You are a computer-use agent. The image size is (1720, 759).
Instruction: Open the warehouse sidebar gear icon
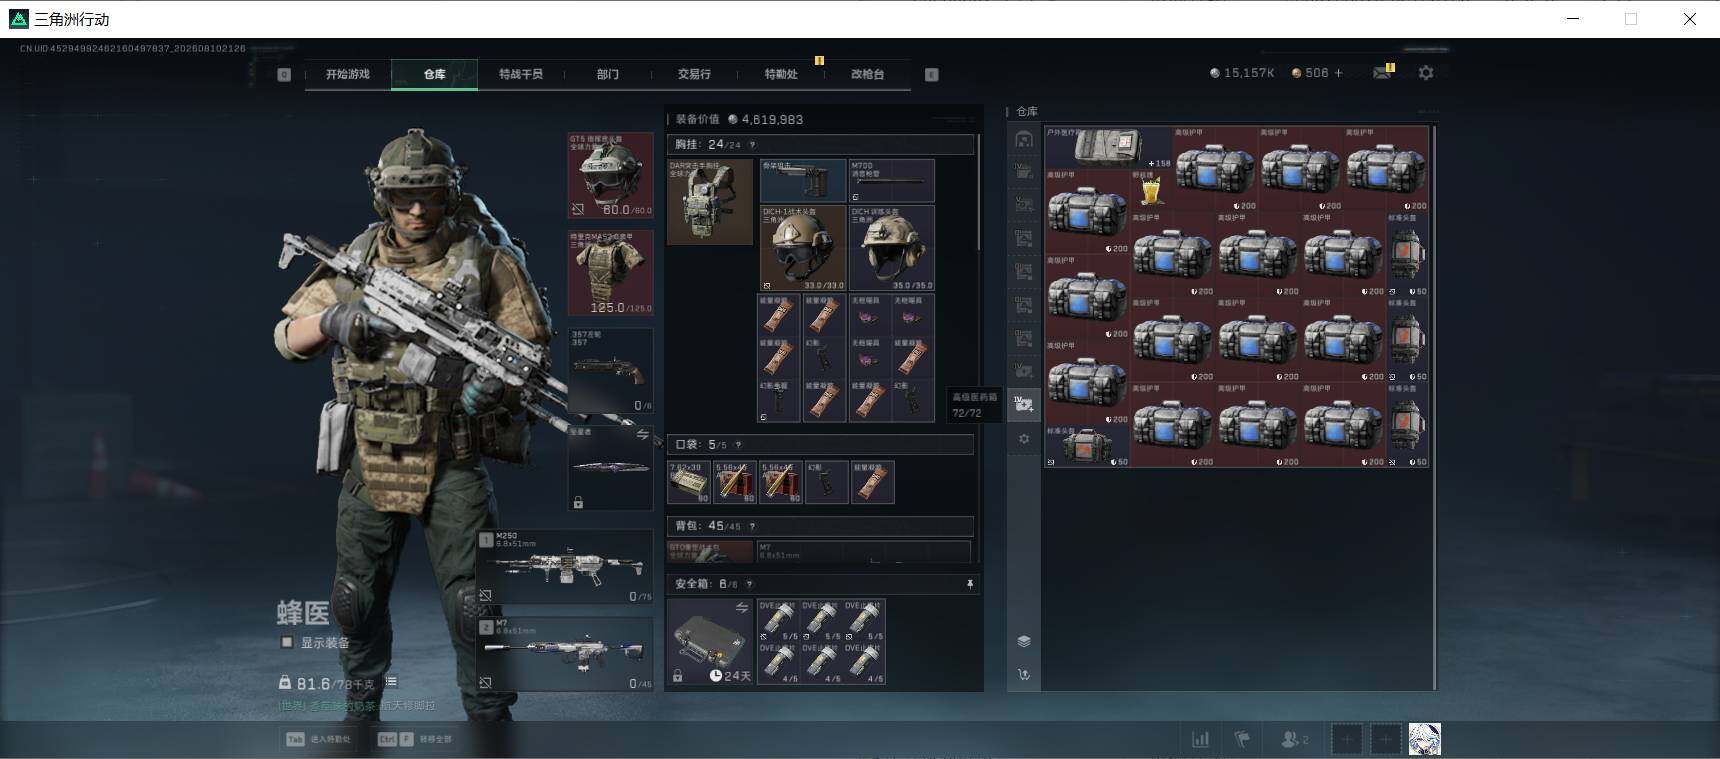[1024, 439]
